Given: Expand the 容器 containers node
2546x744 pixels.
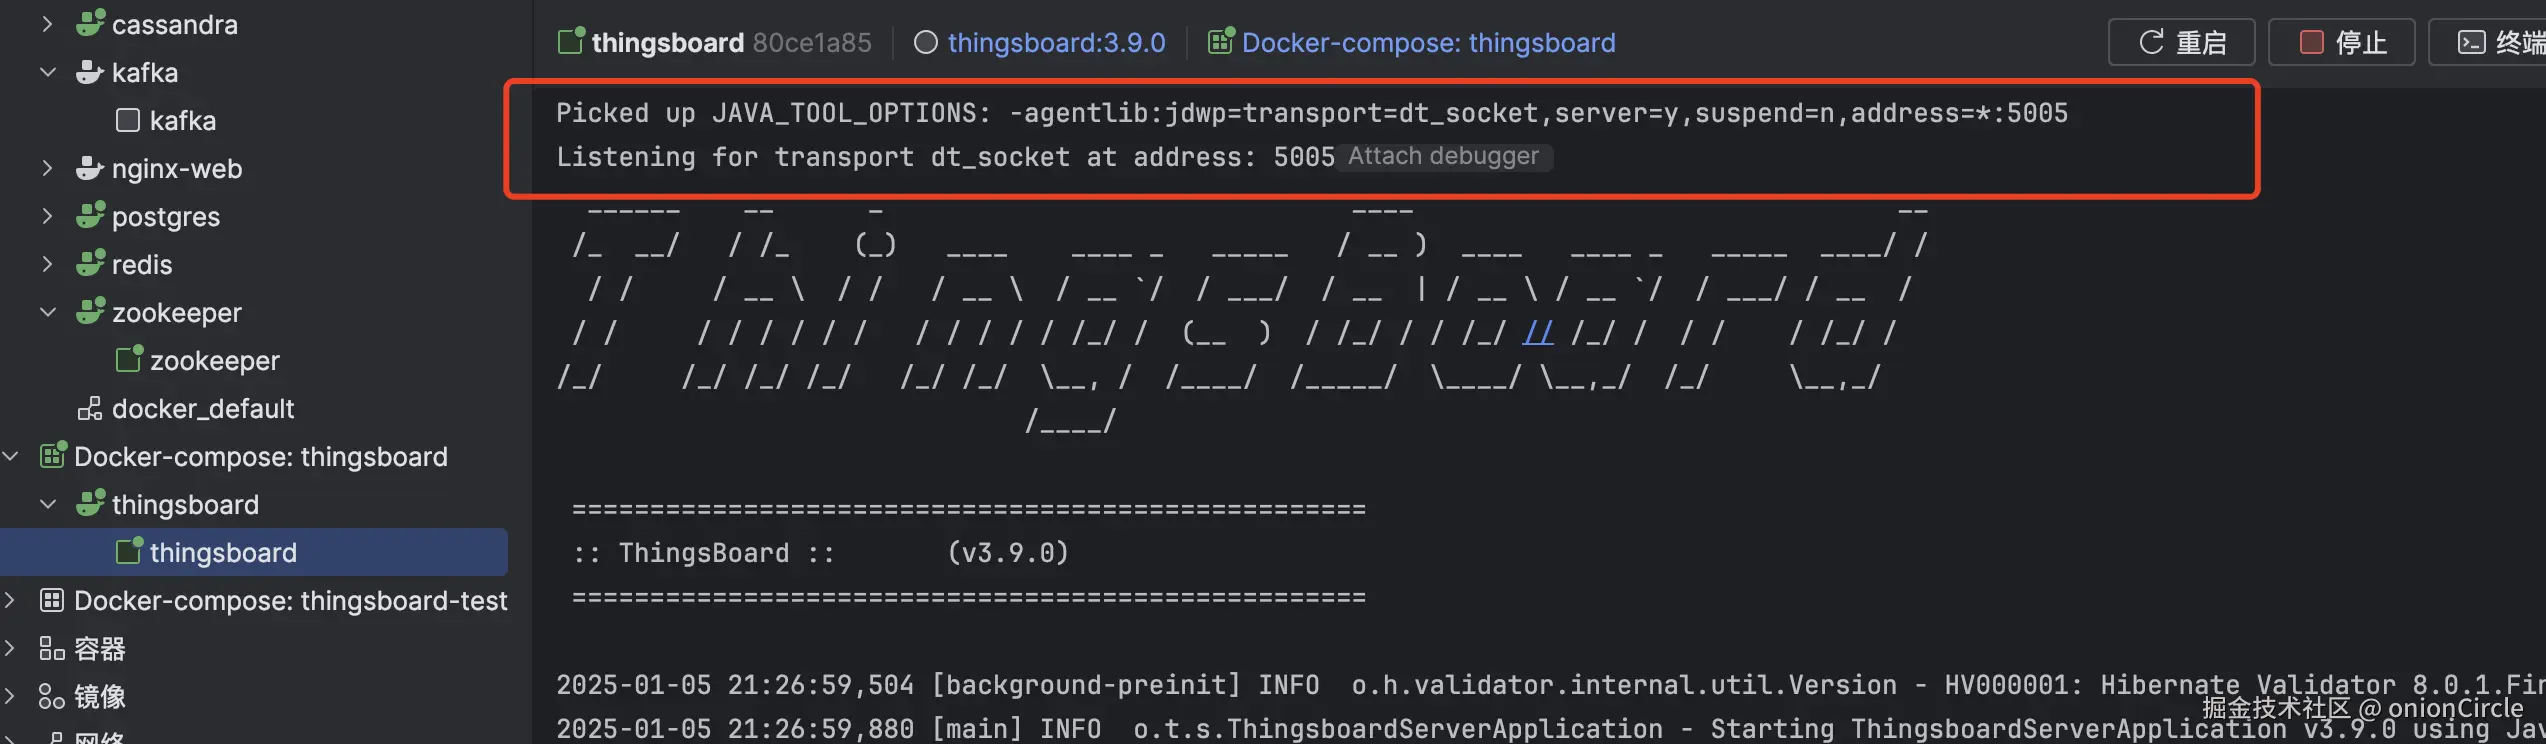Looking at the screenshot, I should [10, 648].
